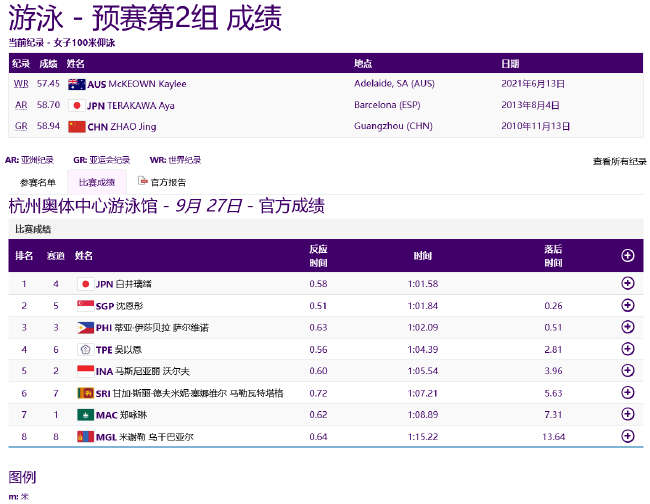
Task: Click the Macau flag icon
Action: click(85, 415)
